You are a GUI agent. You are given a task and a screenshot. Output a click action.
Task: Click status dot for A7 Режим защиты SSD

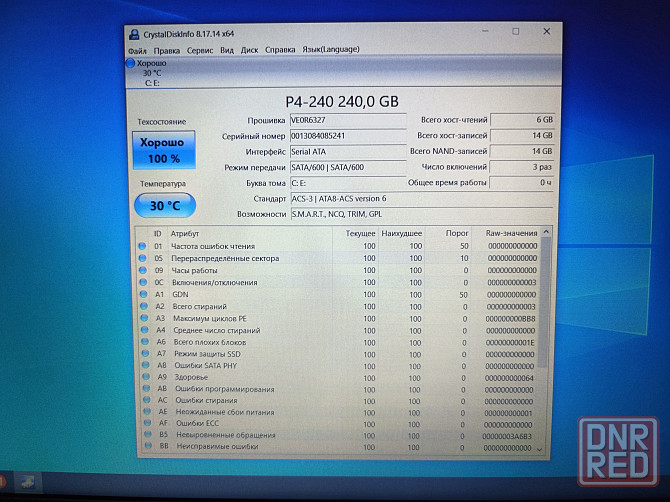pos(145,354)
